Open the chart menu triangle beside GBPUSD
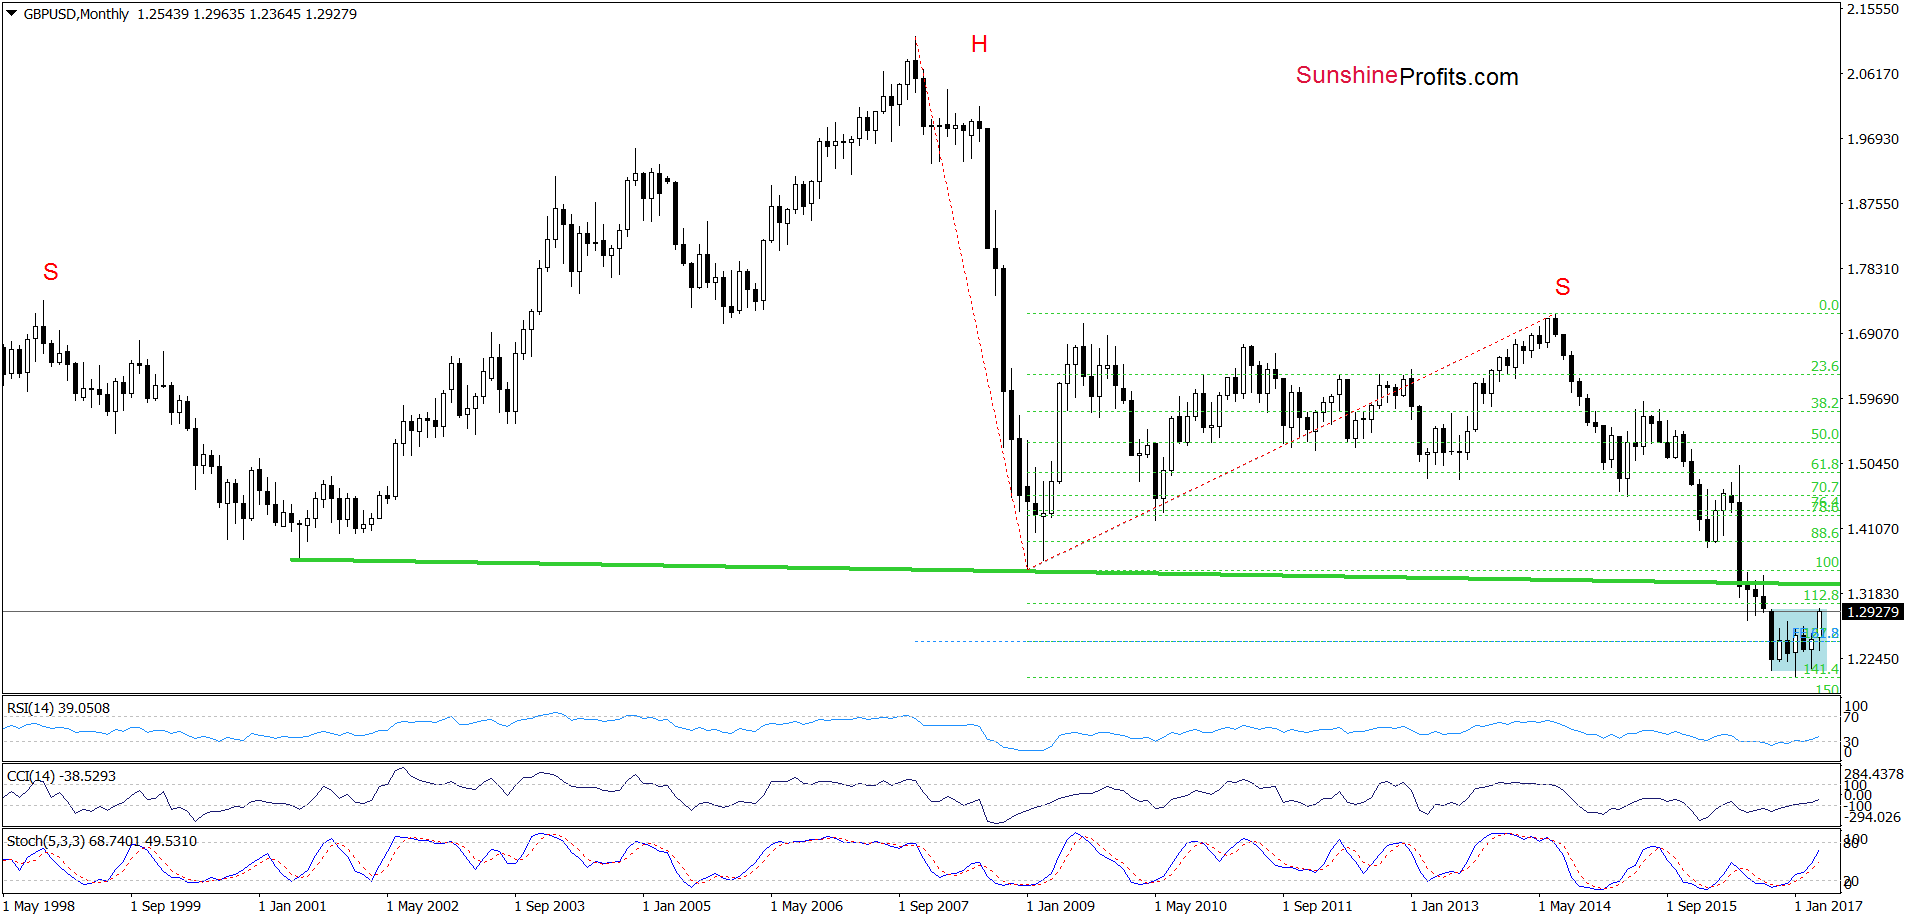Viewport: 1908px width, 920px height. 12,14
